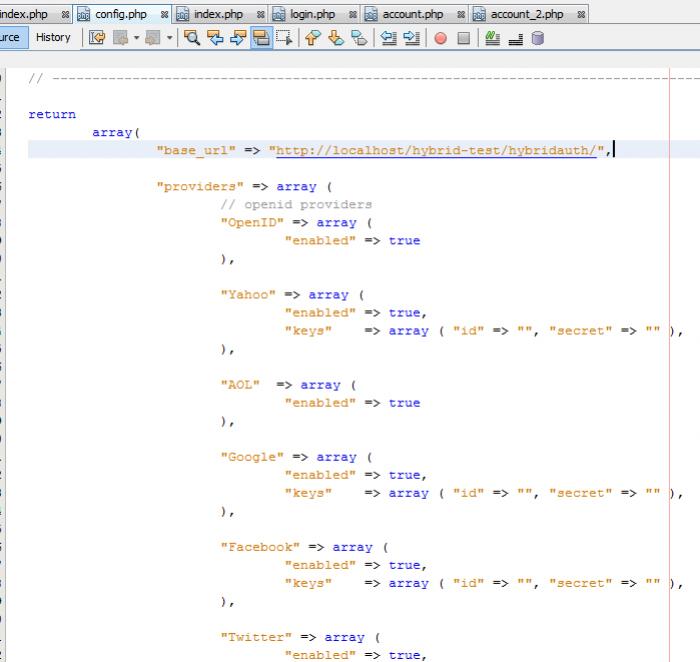Viewport: 700px width, 662px height.
Task: Toggle Bookmark on current line
Action: tap(358, 38)
